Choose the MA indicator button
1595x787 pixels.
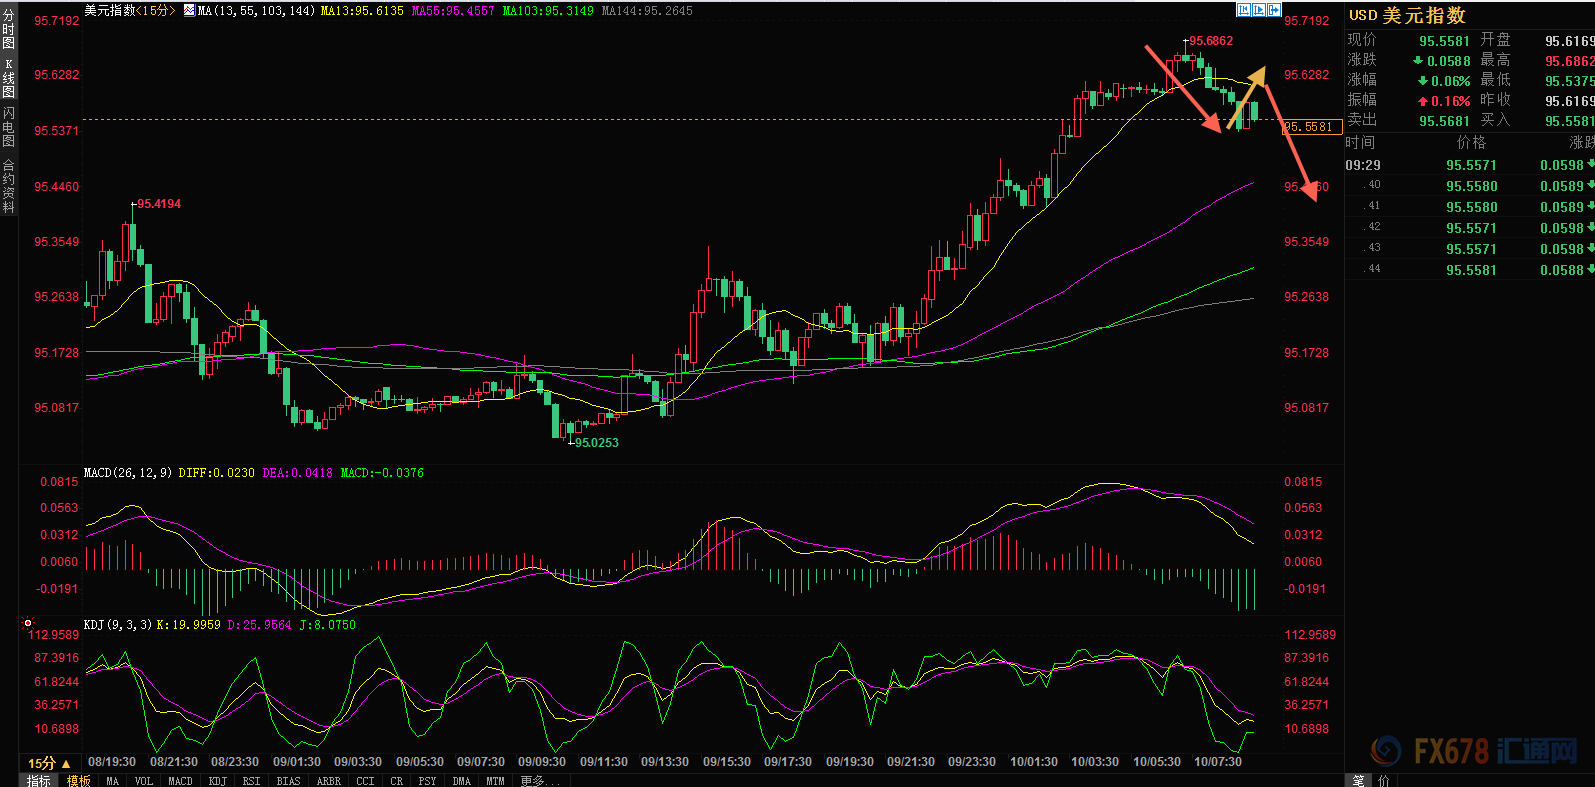tap(112, 781)
